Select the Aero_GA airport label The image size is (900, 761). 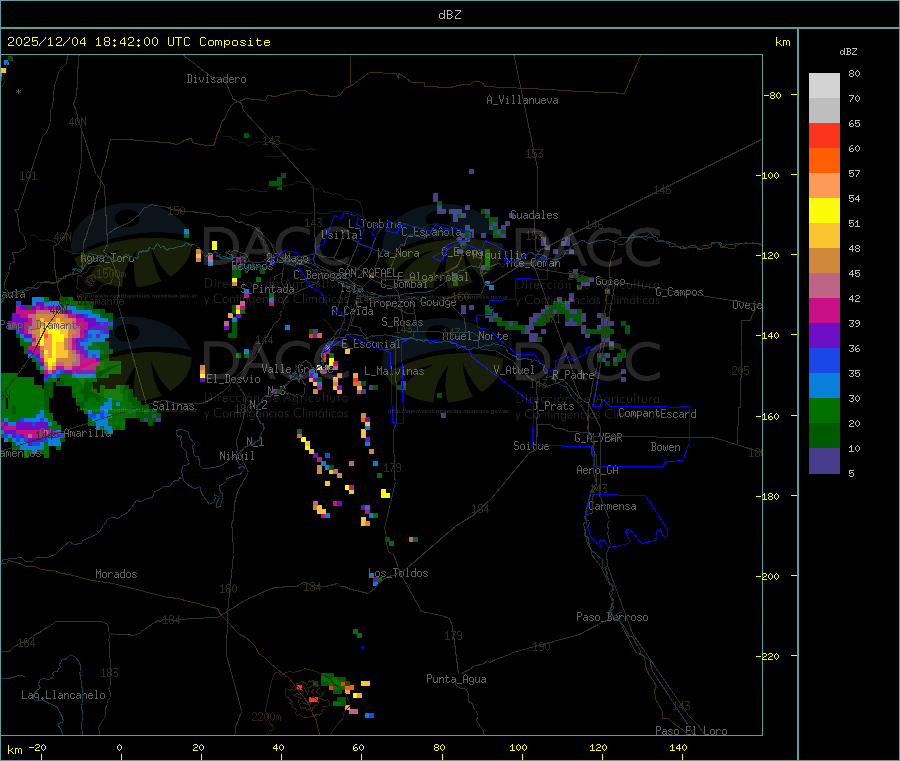point(597,470)
